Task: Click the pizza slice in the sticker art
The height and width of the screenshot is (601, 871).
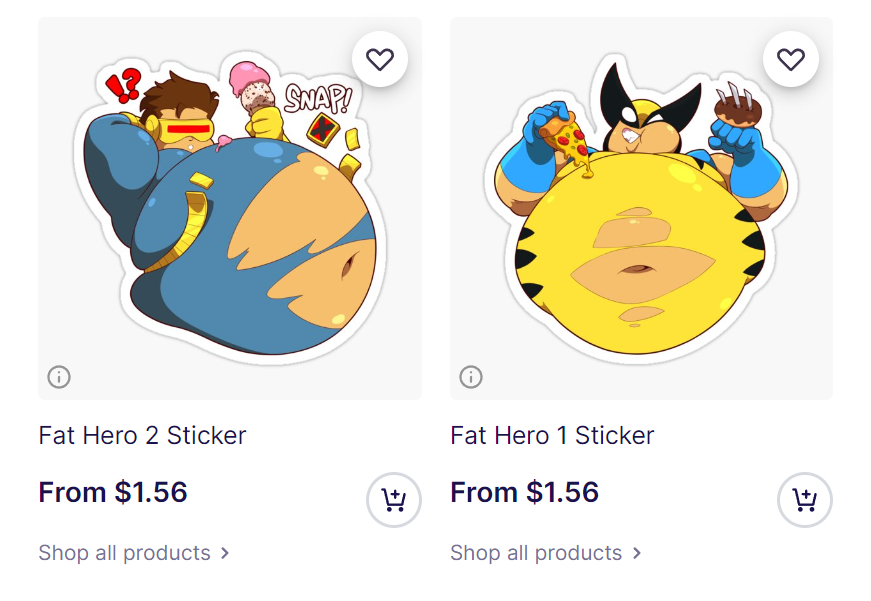Action: (x=565, y=135)
